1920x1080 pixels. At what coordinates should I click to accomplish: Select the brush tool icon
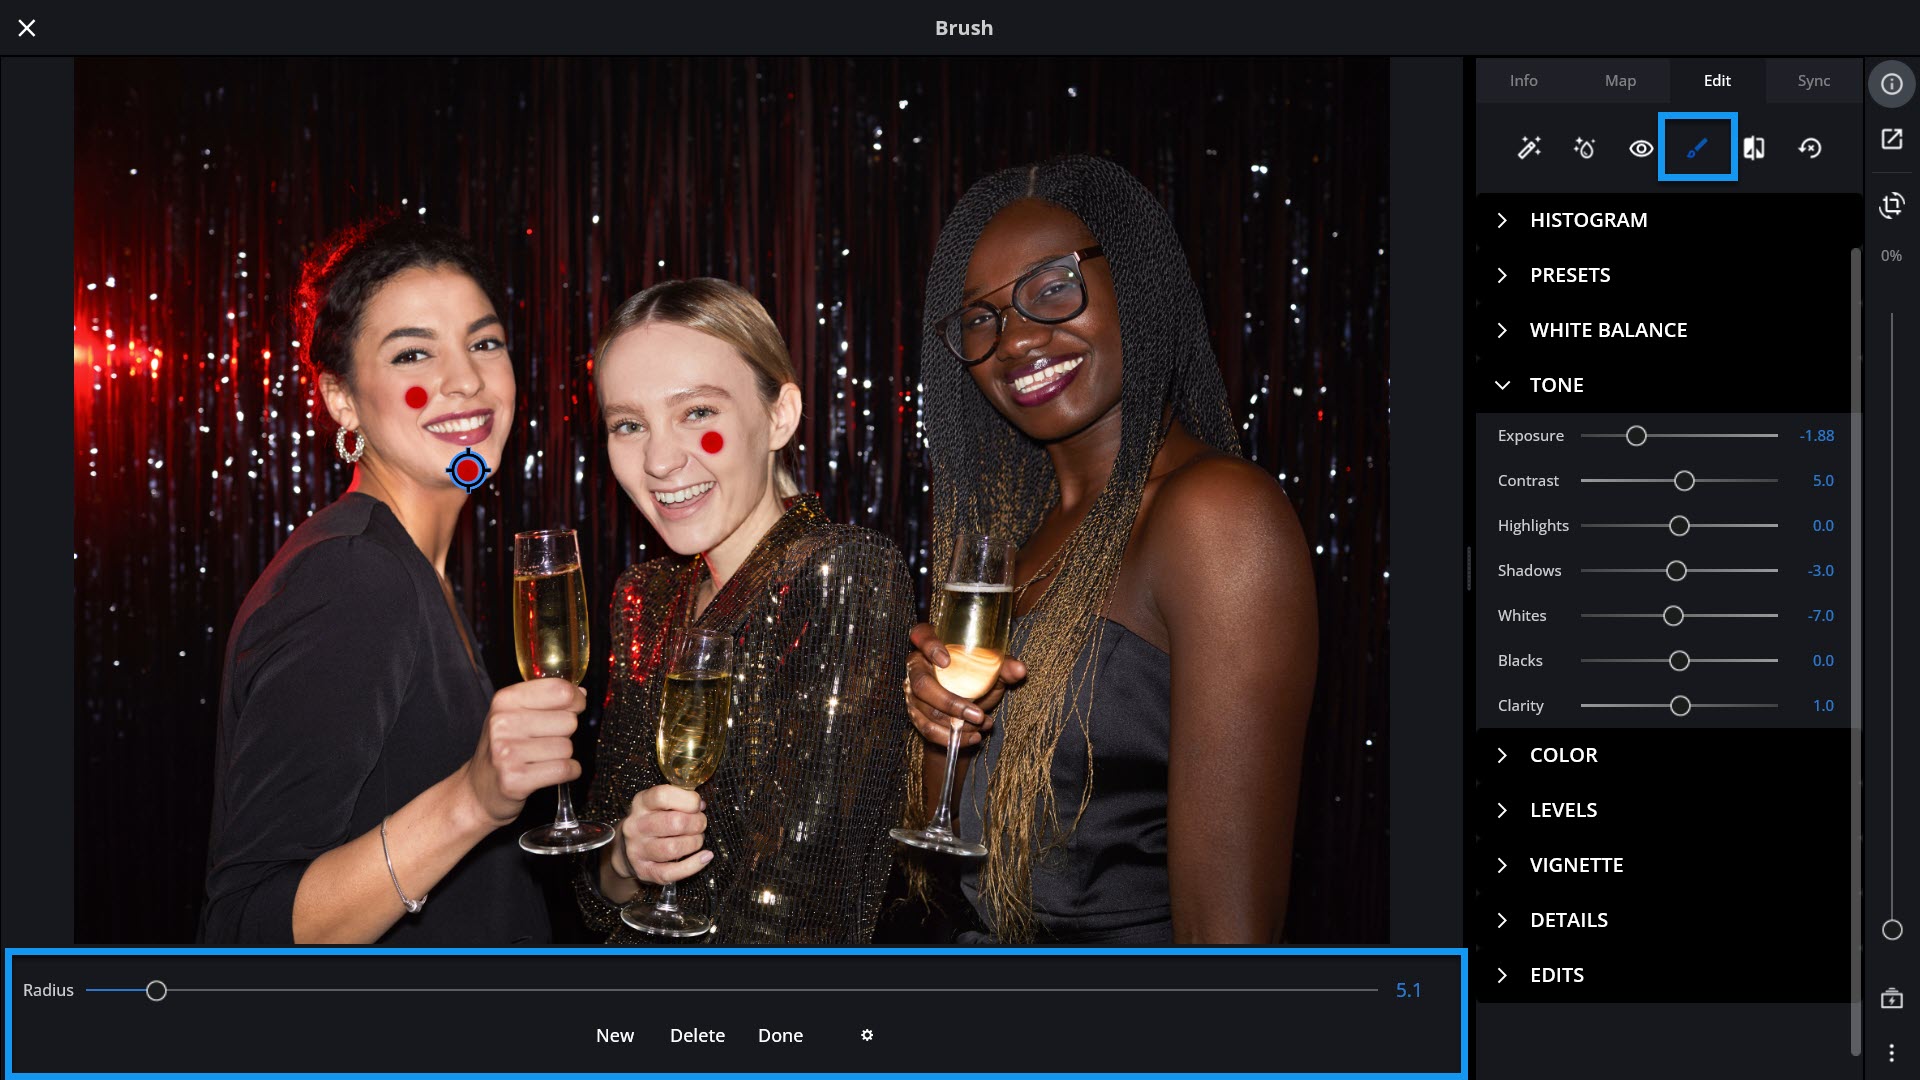[x=1697, y=148]
